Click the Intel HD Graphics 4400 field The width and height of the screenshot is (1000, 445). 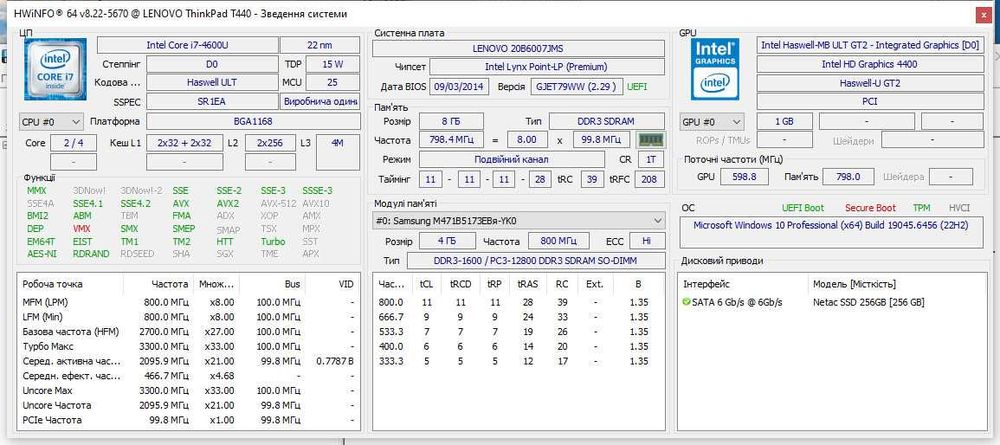[x=869, y=64]
